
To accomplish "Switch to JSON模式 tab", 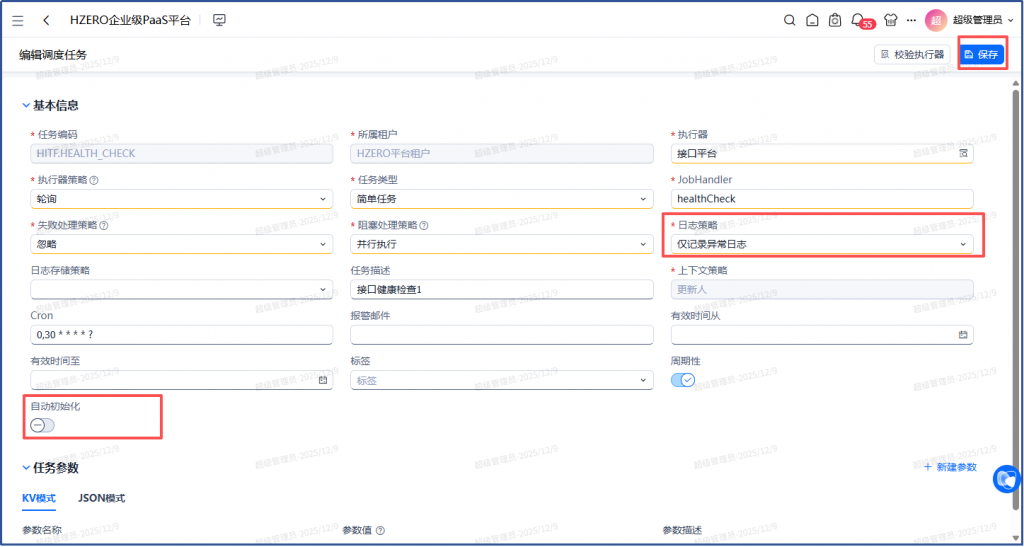I will pyautogui.click(x=101, y=498).
